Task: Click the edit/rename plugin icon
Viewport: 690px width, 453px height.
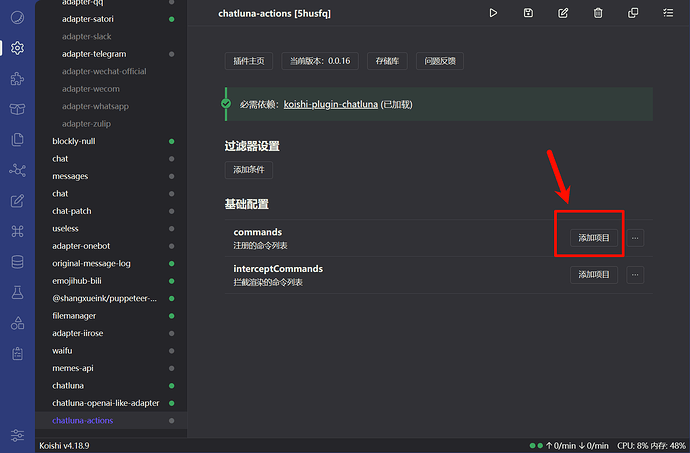Action: click(563, 13)
